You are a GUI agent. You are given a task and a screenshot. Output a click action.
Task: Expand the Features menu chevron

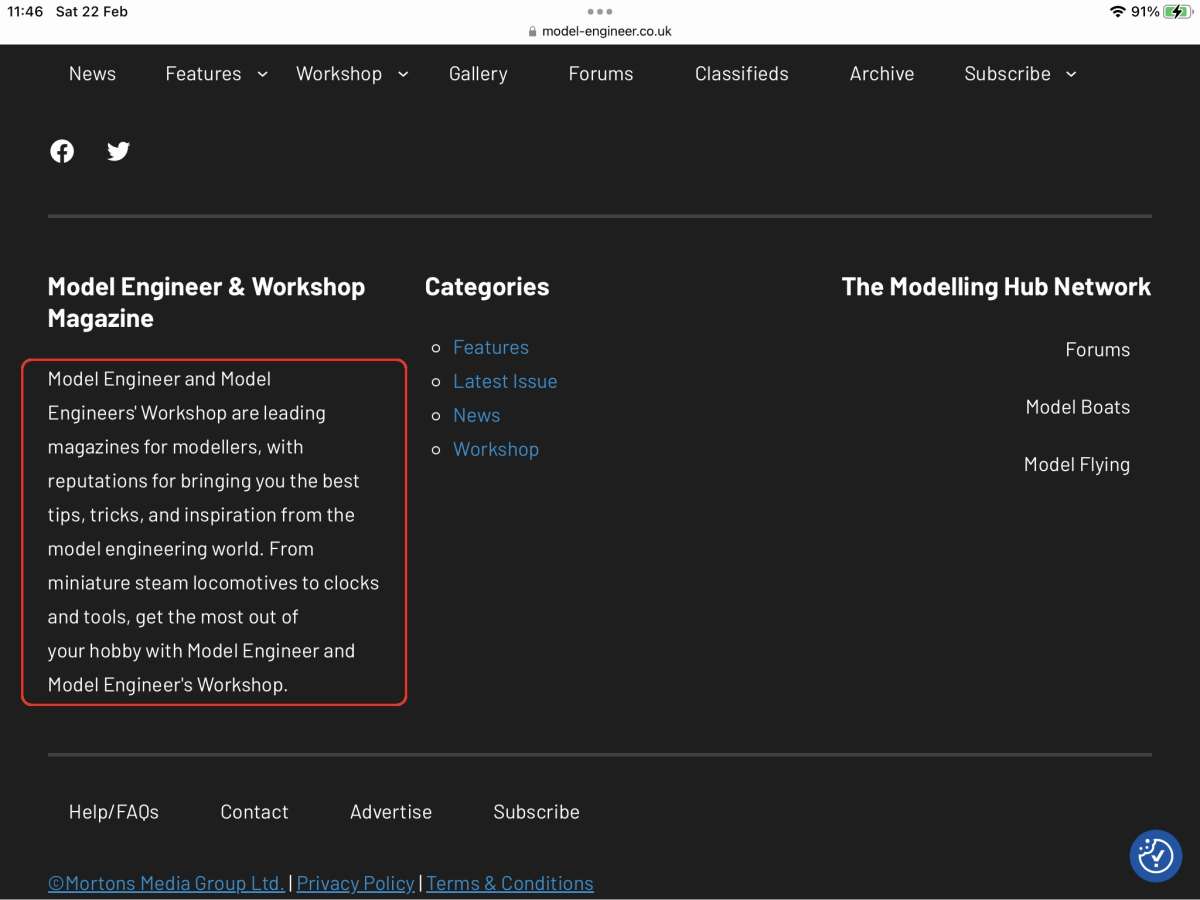(262, 74)
